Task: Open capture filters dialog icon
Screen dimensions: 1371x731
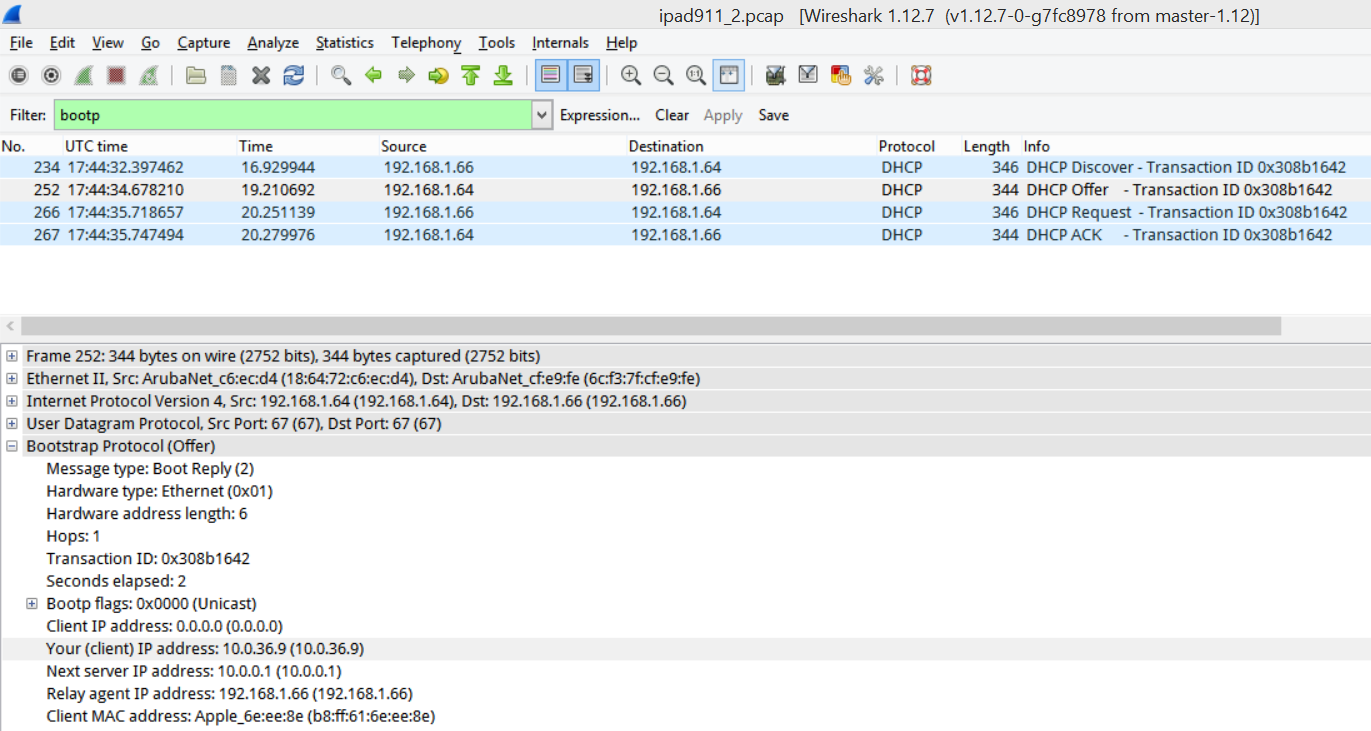Action: pyautogui.click(x=775, y=76)
